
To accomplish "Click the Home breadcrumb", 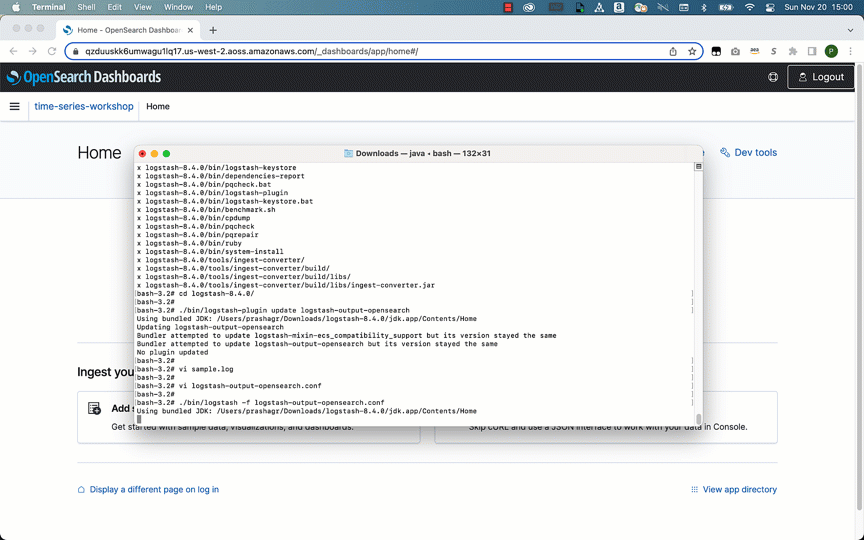I will coord(158,106).
